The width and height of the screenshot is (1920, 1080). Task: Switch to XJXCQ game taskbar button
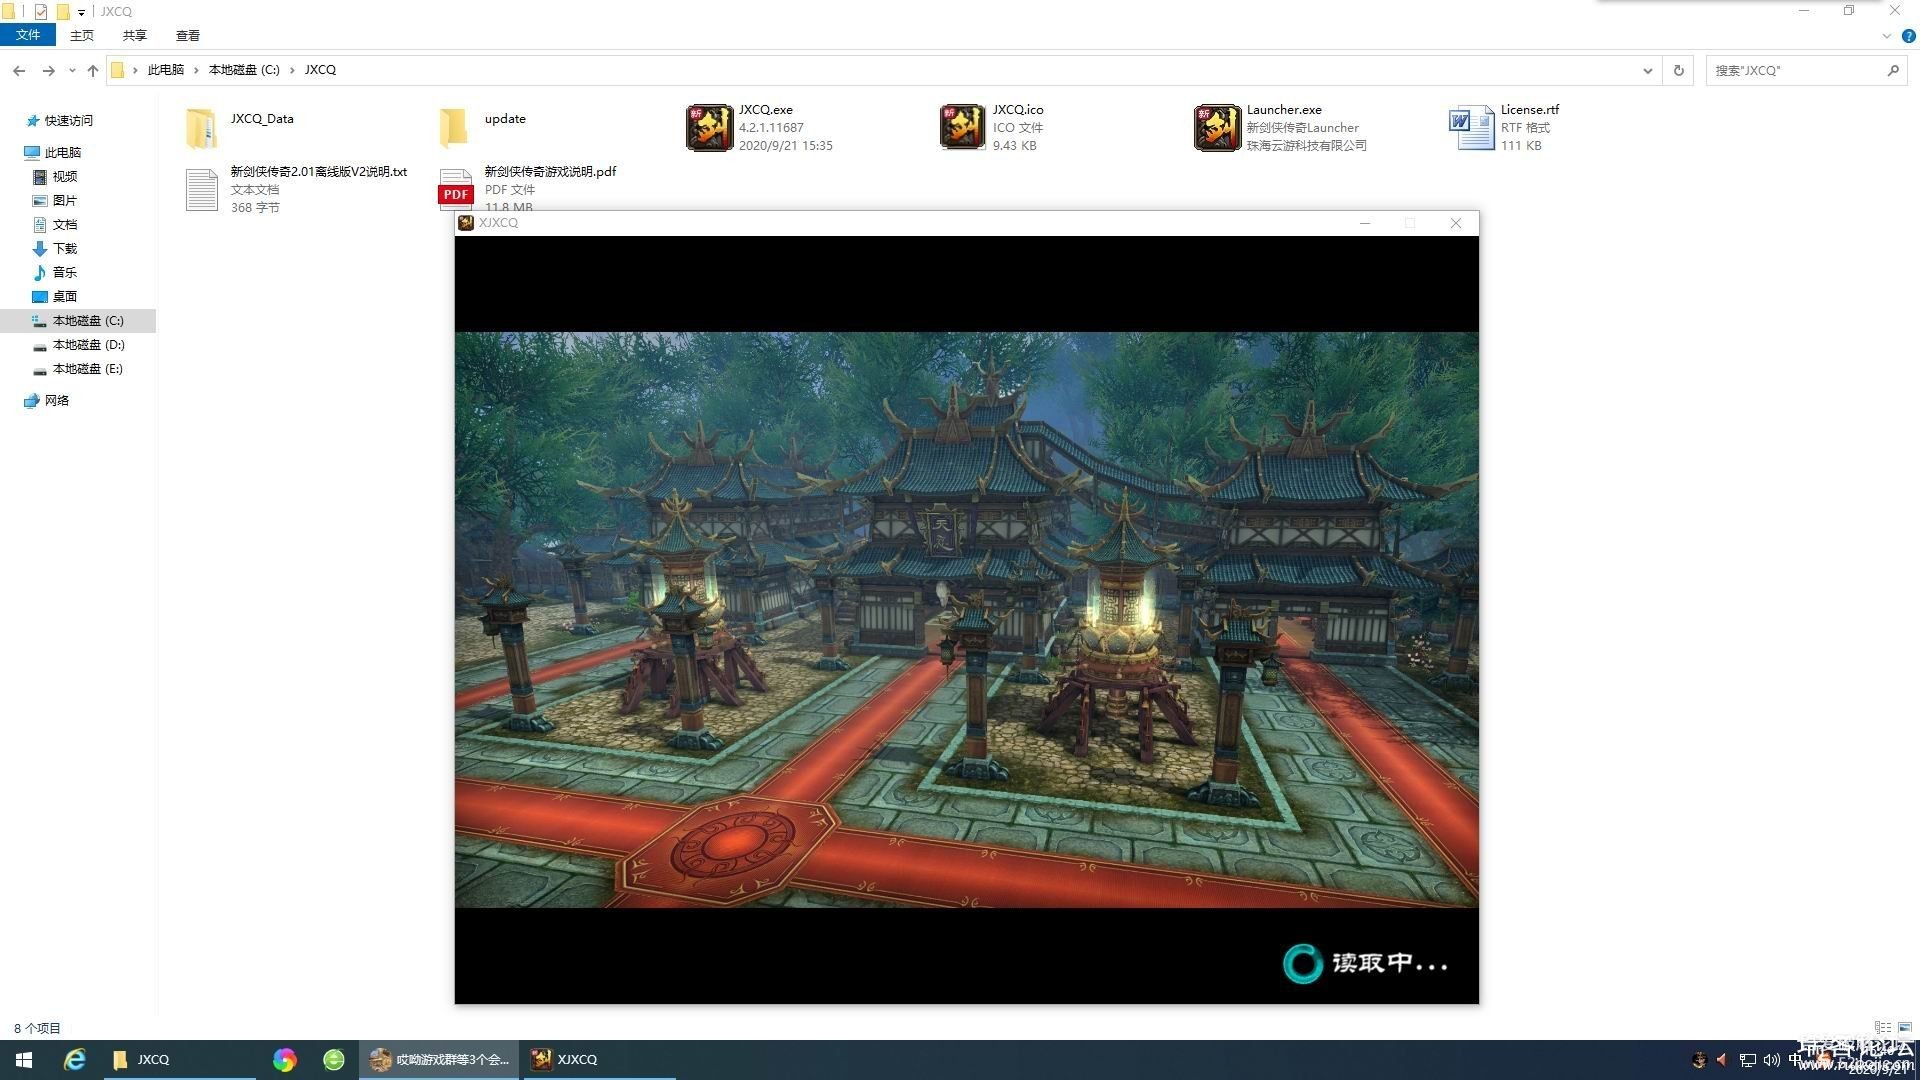pyautogui.click(x=598, y=1059)
